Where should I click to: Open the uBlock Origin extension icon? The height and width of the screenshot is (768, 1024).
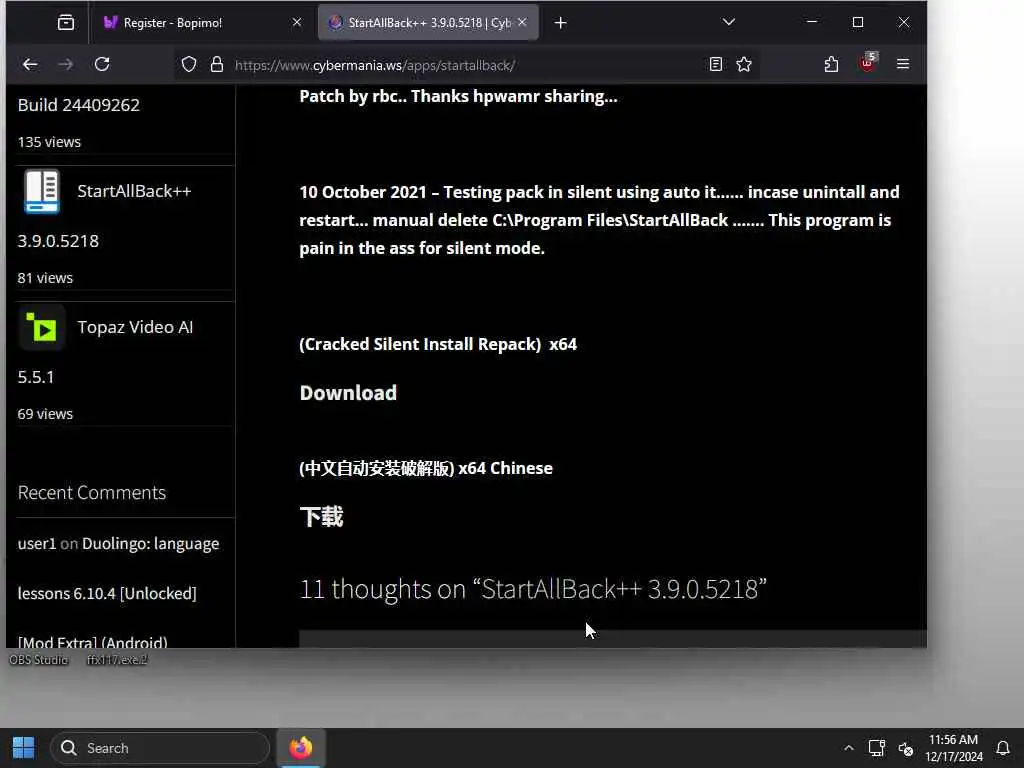(867, 63)
